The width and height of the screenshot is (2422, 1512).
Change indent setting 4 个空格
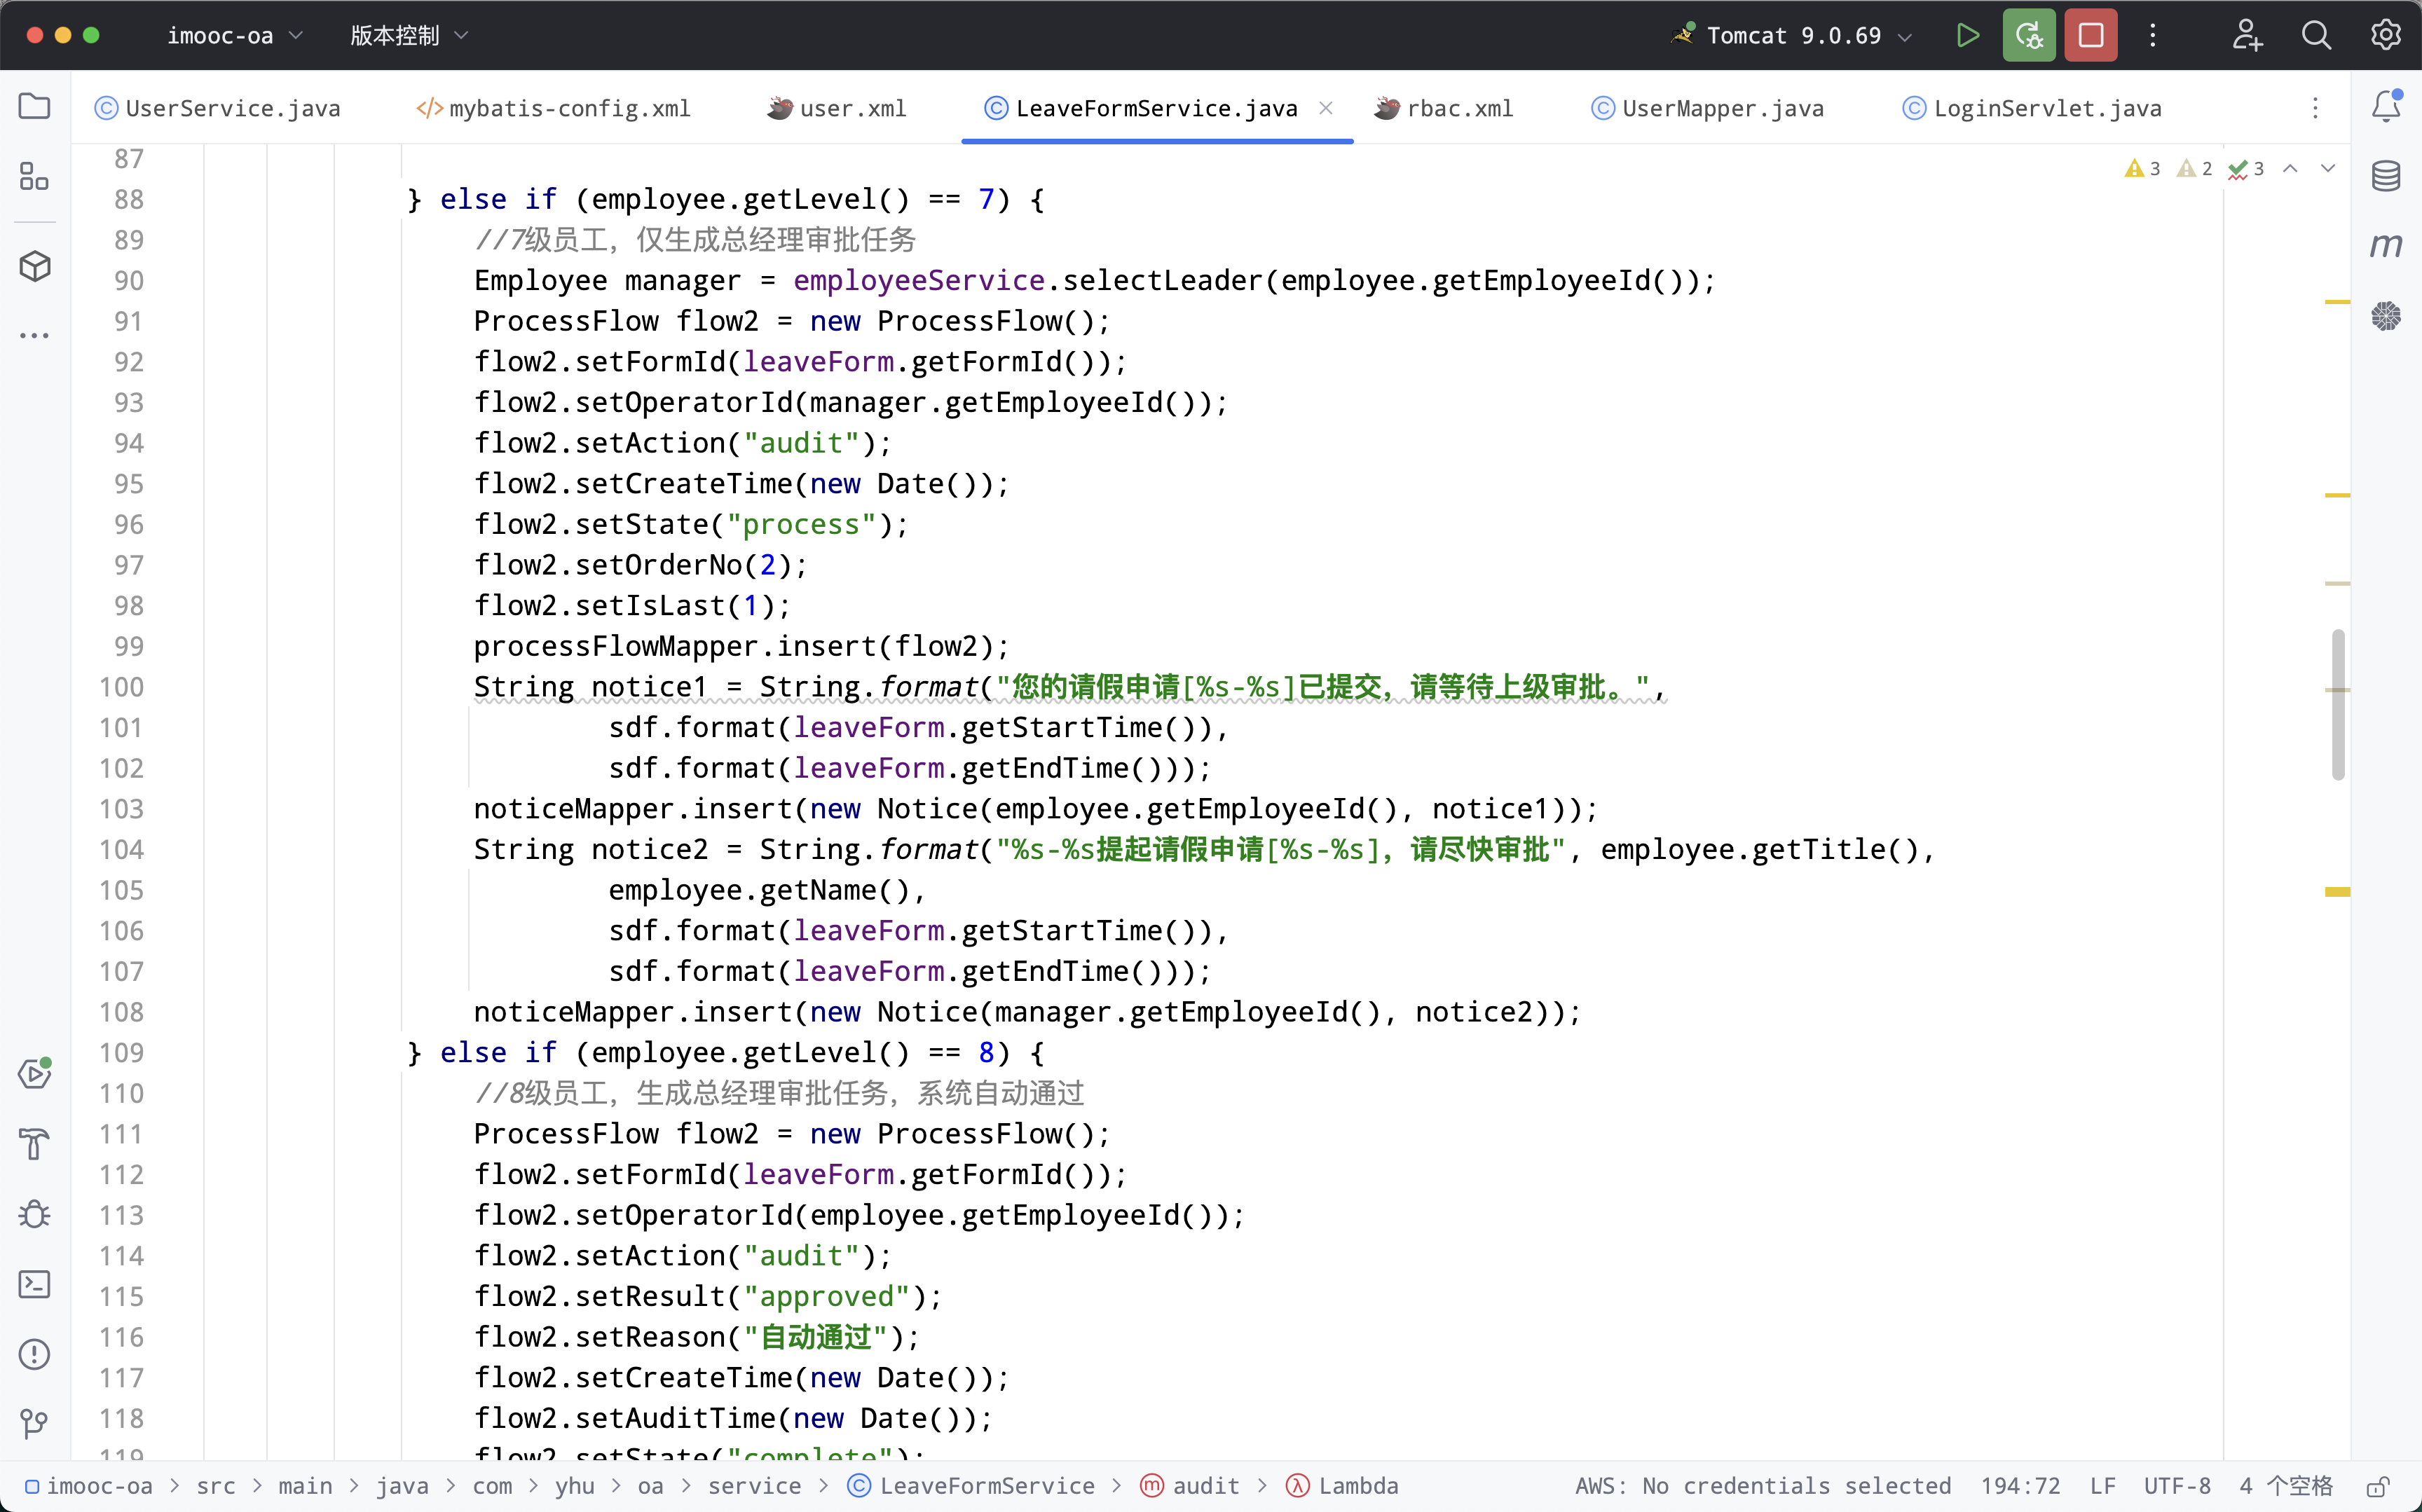point(2286,1486)
